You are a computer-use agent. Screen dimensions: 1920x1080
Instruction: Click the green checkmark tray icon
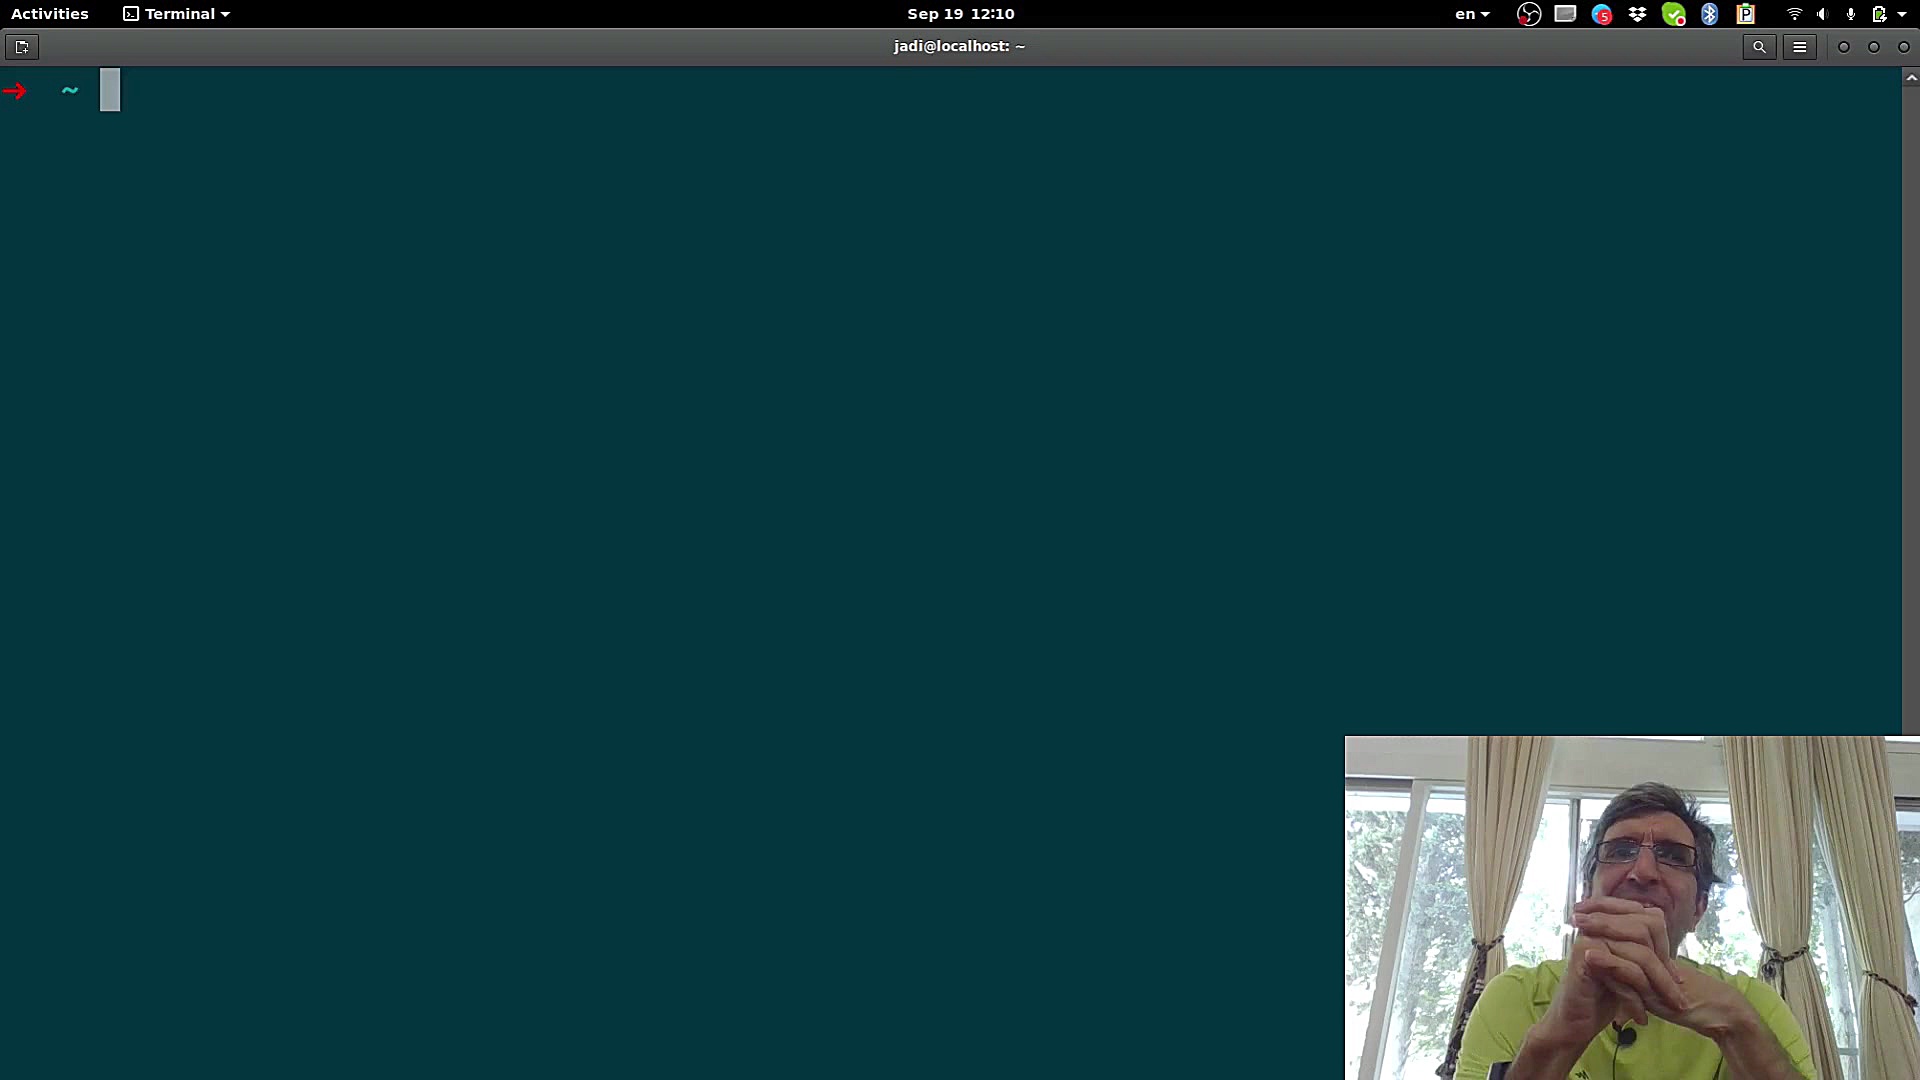click(x=1673, y=14)
